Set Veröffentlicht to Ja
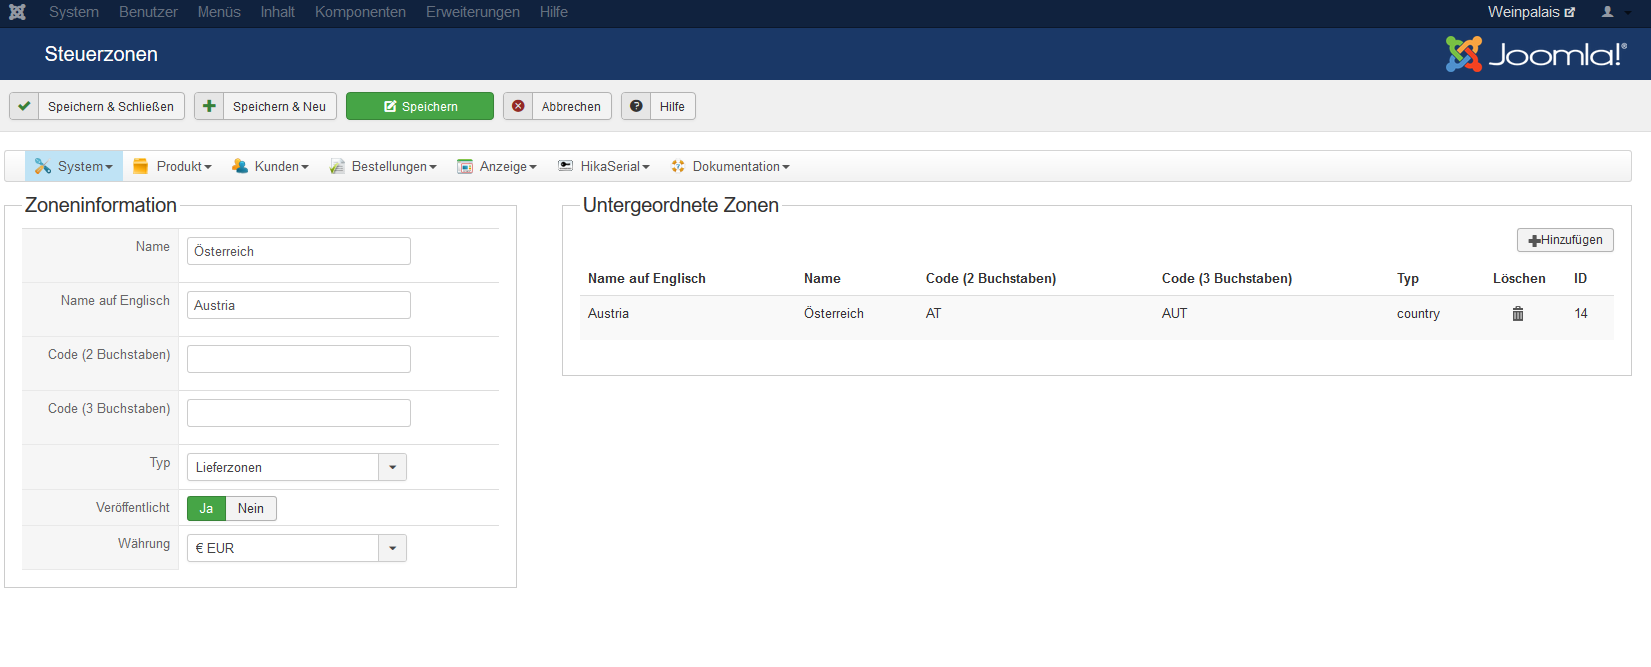 tap(206, 509)
